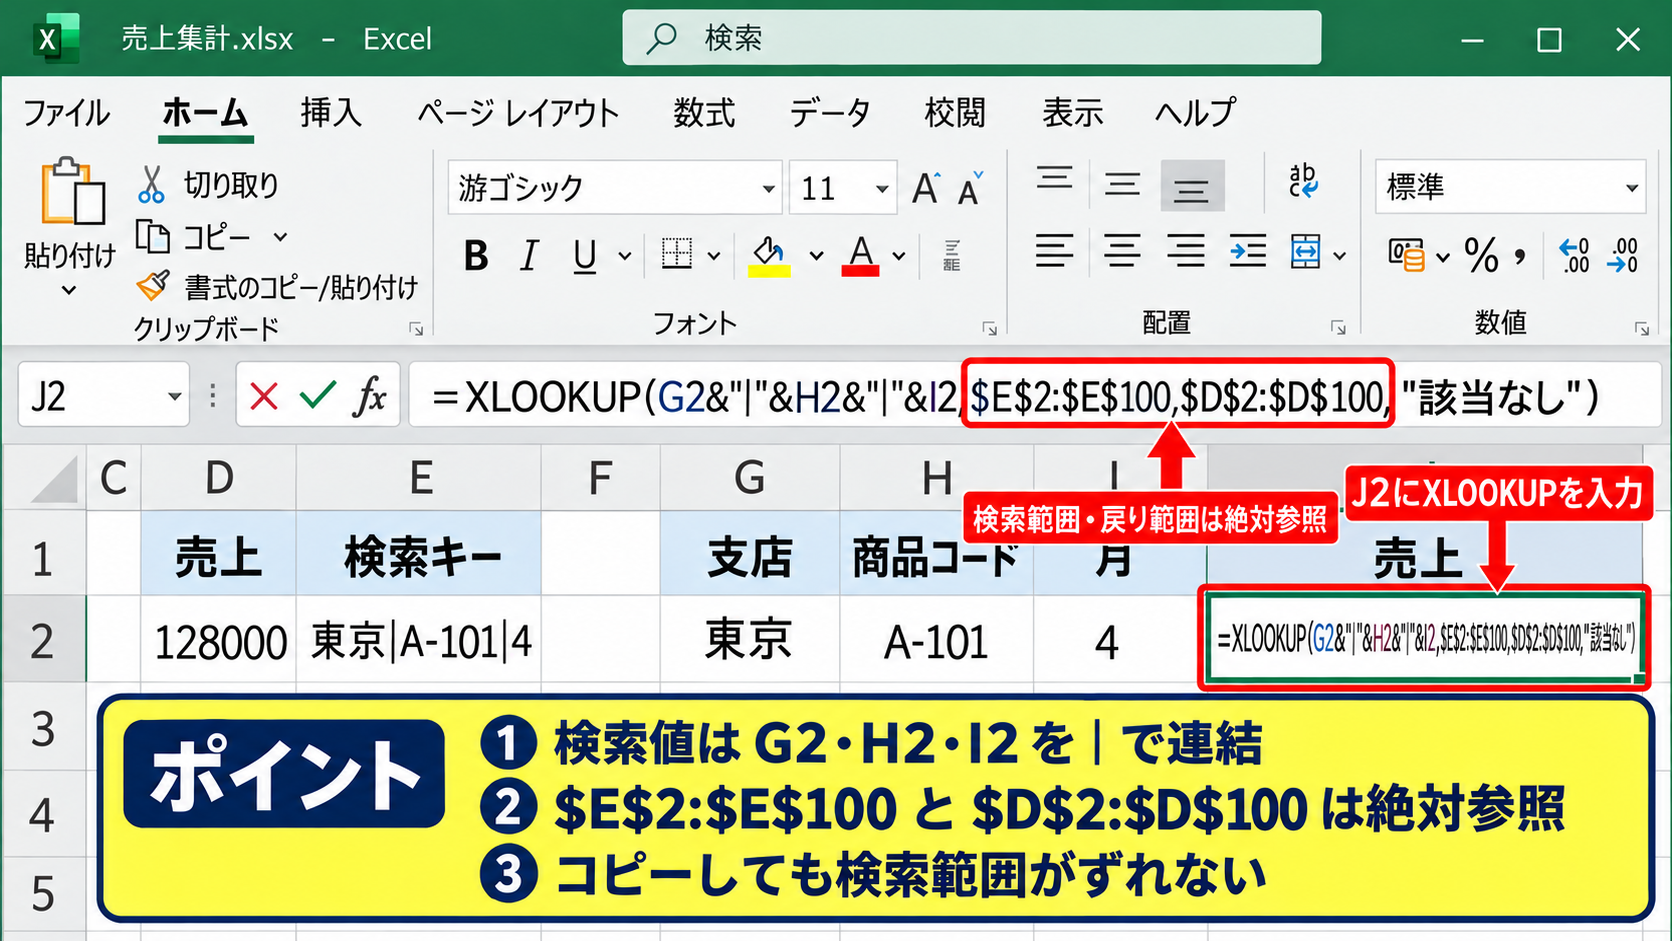
Task: Open the font name dropdown 游ゴシック
Action: click(768, 189)
